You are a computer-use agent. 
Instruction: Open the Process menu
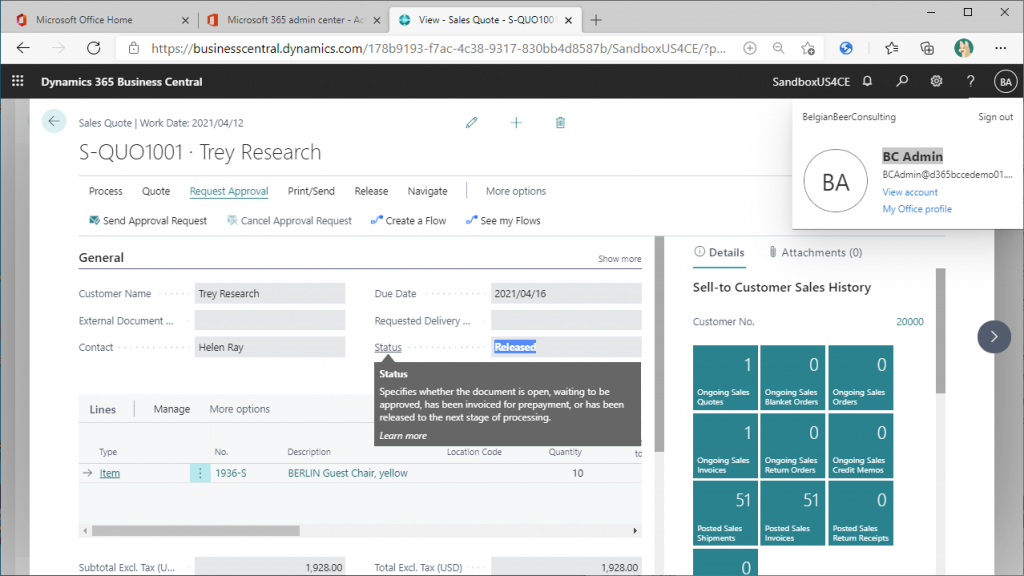pos(106,191)
